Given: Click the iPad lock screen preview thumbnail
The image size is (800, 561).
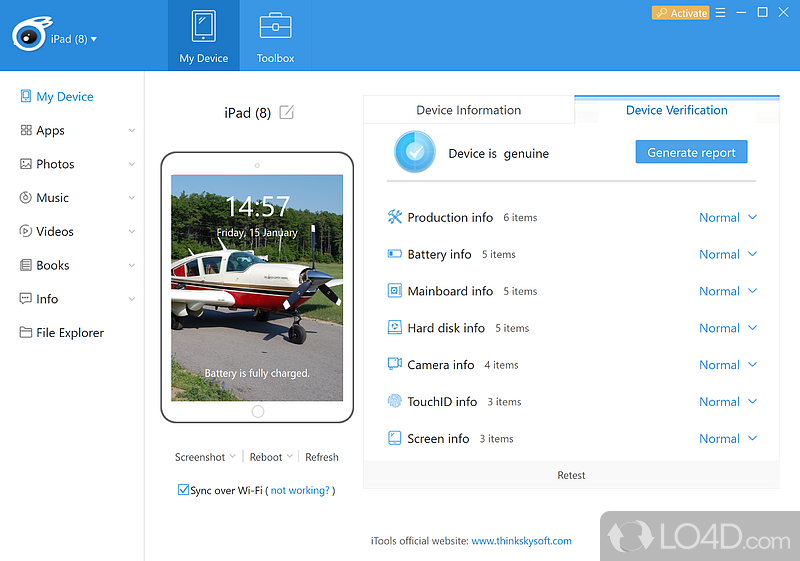Looking at the screenshot, I should pos(257,288).
